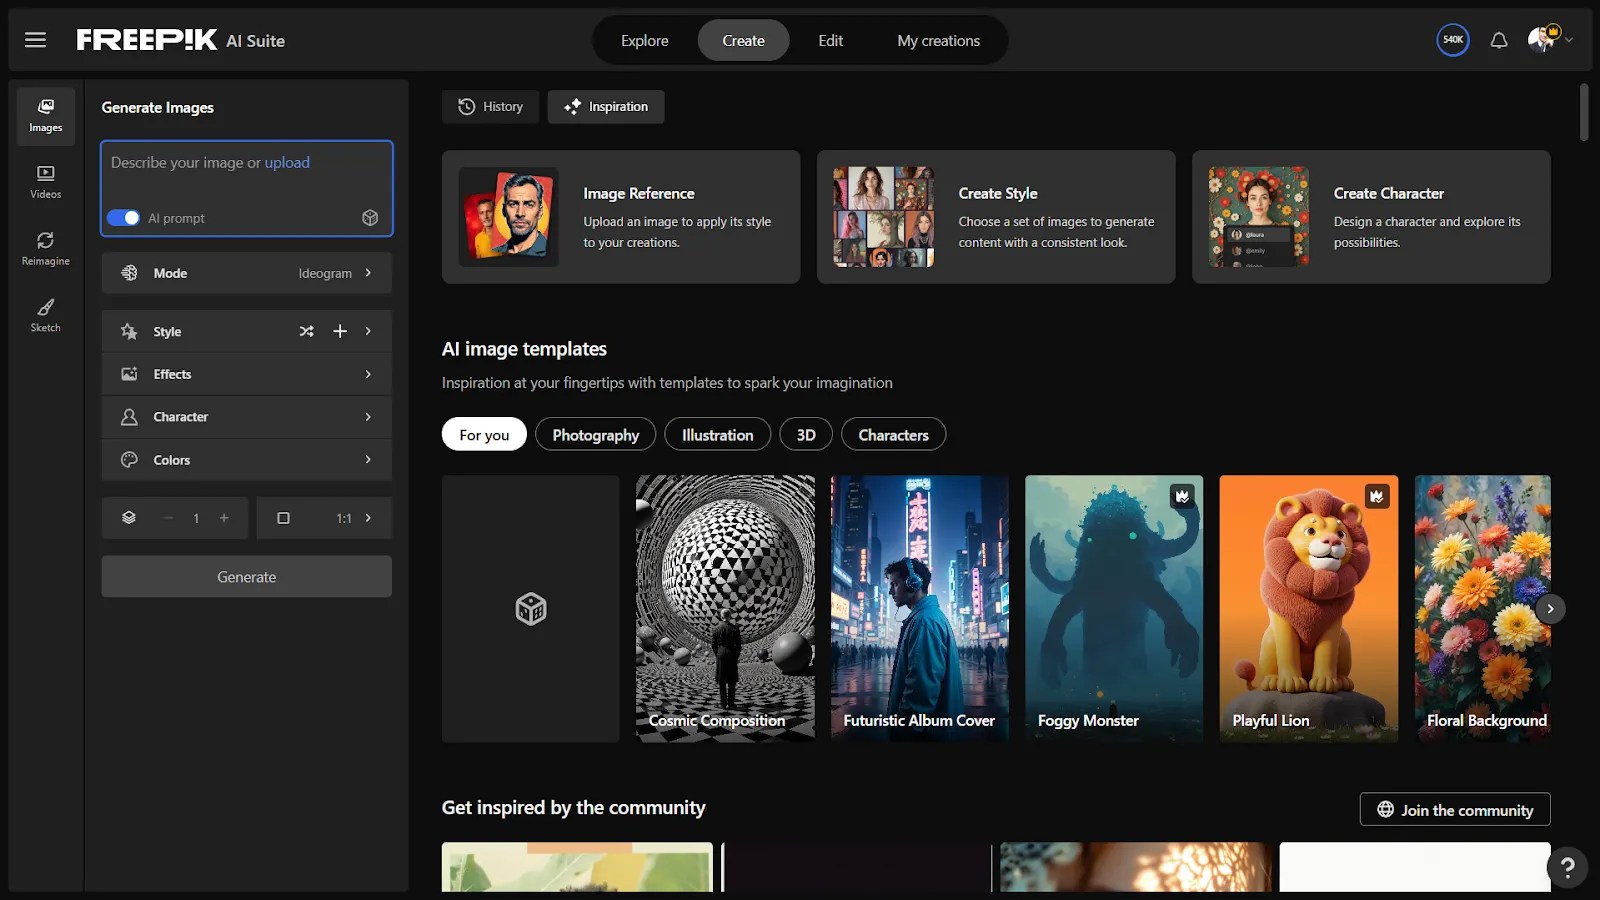Shuffle the style with the random icon
Viewport: 1600px width, 900px height.
tap(306, 331)
